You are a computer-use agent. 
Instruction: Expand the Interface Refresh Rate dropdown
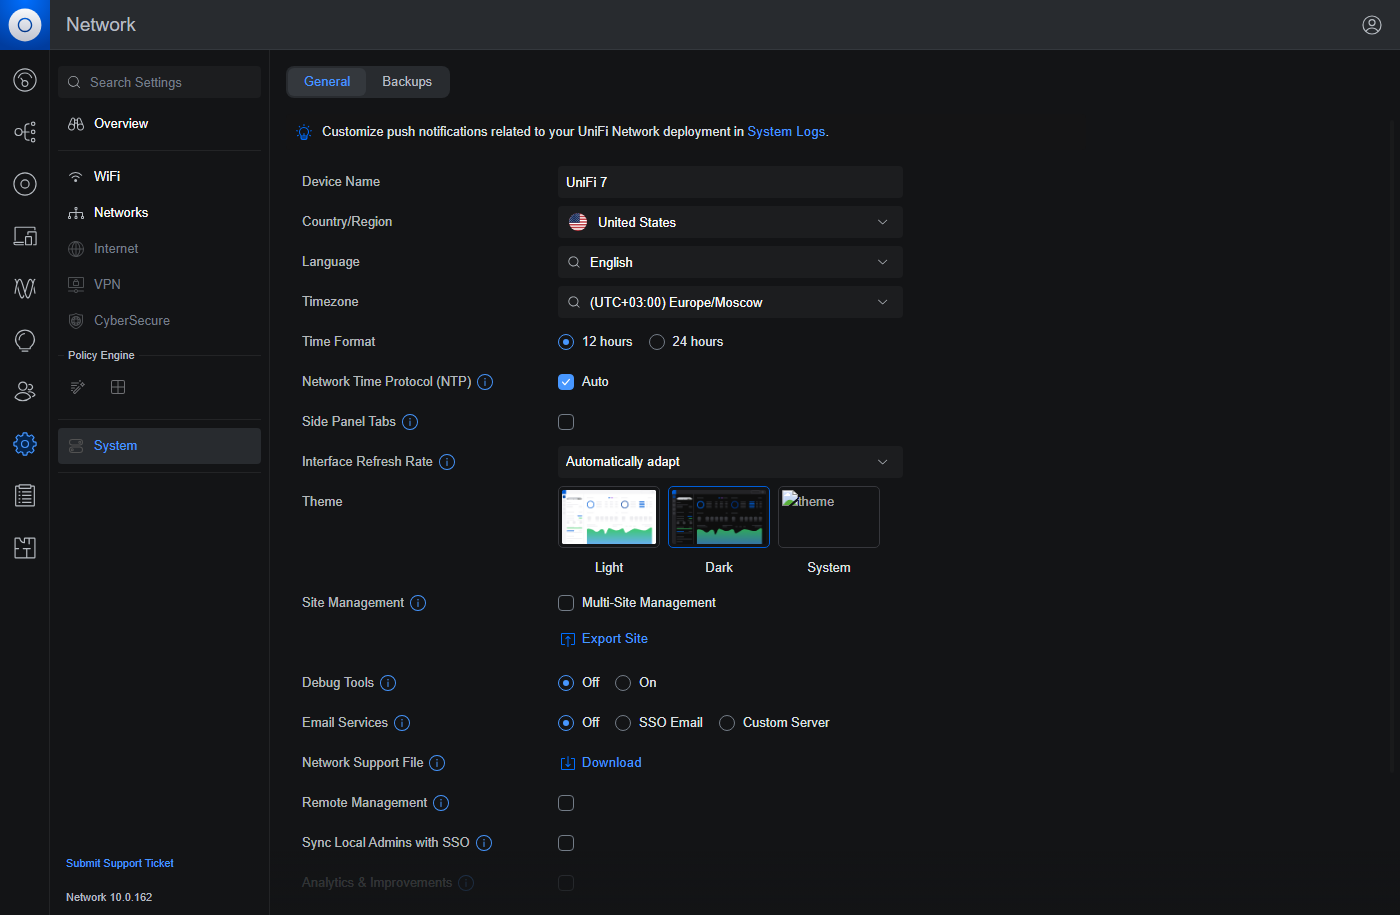pyautogui.click(x=730, y=462)
